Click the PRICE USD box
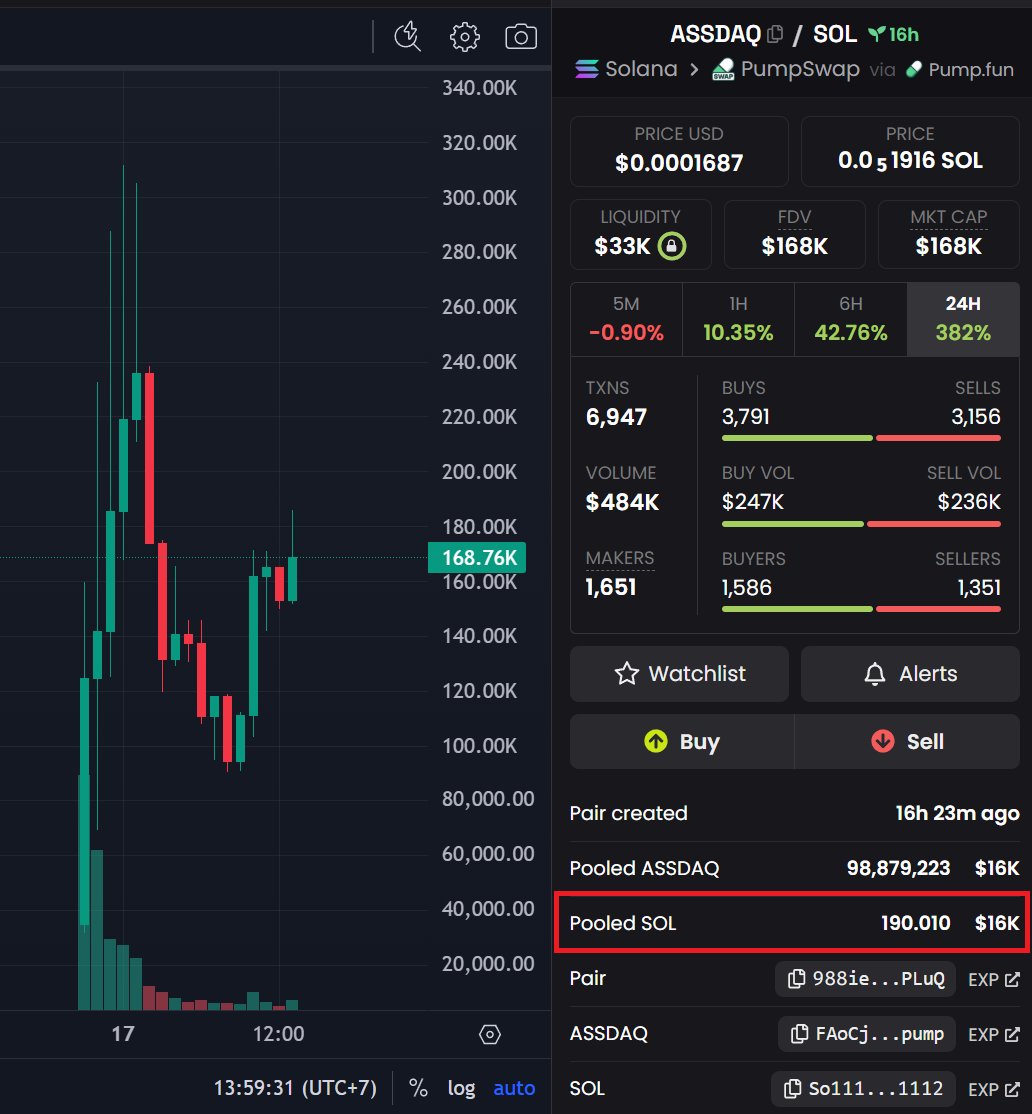Image resolution: width=1032 pixels, height=1114 pixels. tap(679, 151)
